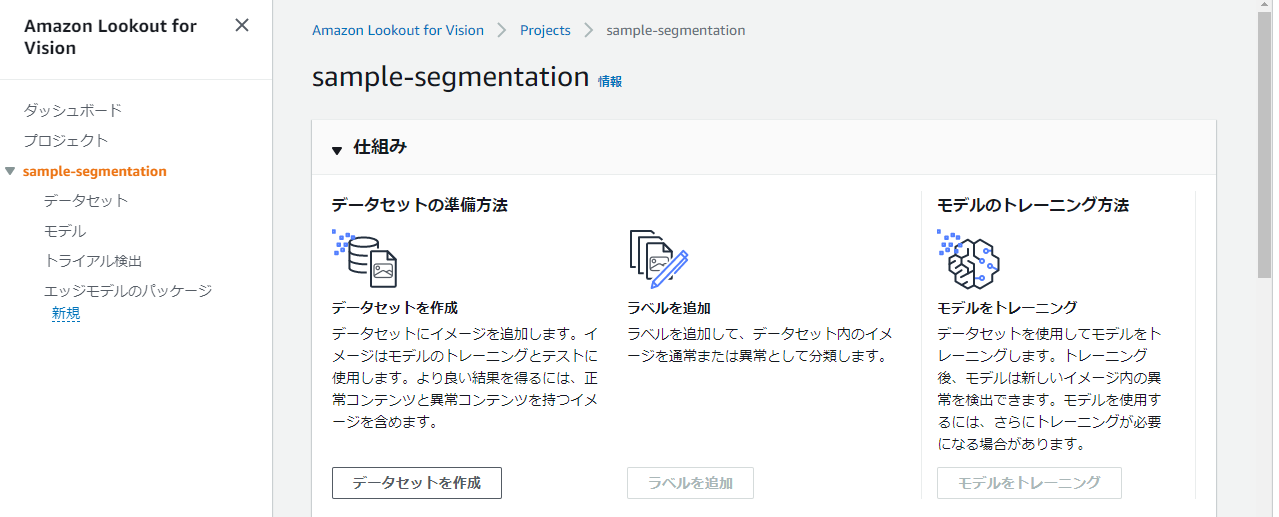Close the Amazon Lookout for Vision sidebar
The width and height of the screenshot is (1279, 517).
[x=242, y=25]
